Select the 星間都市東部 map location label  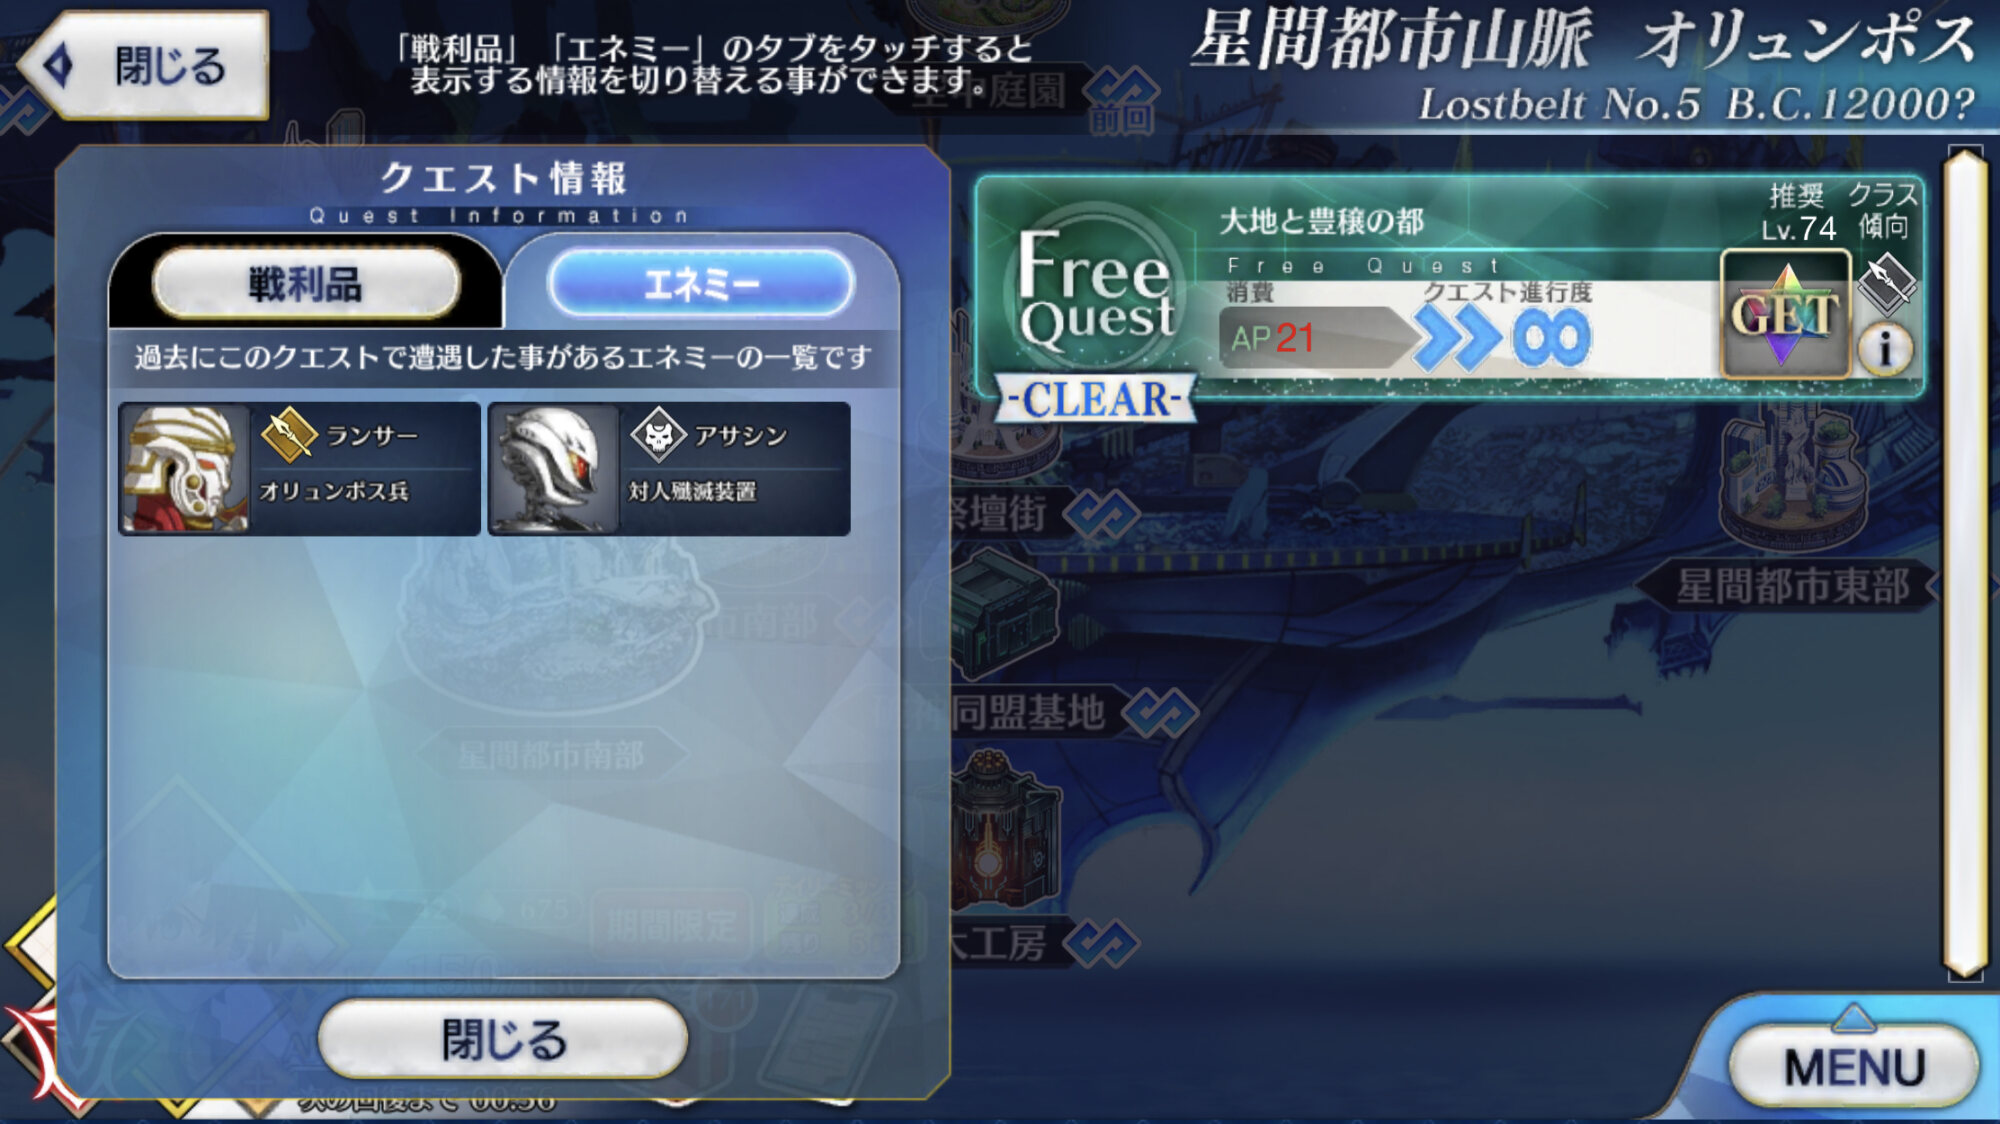point(1792,587)
